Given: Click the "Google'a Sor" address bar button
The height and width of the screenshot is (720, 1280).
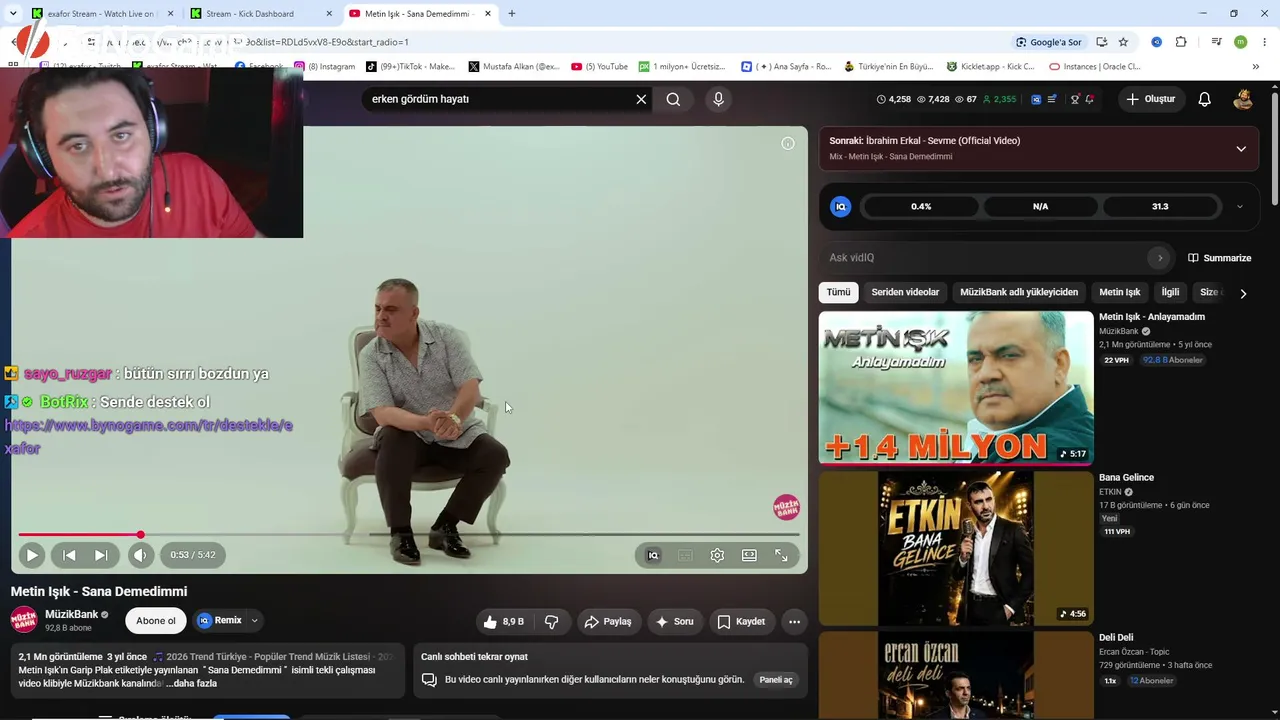Looking at the screenshot, I should [1048, 42].
